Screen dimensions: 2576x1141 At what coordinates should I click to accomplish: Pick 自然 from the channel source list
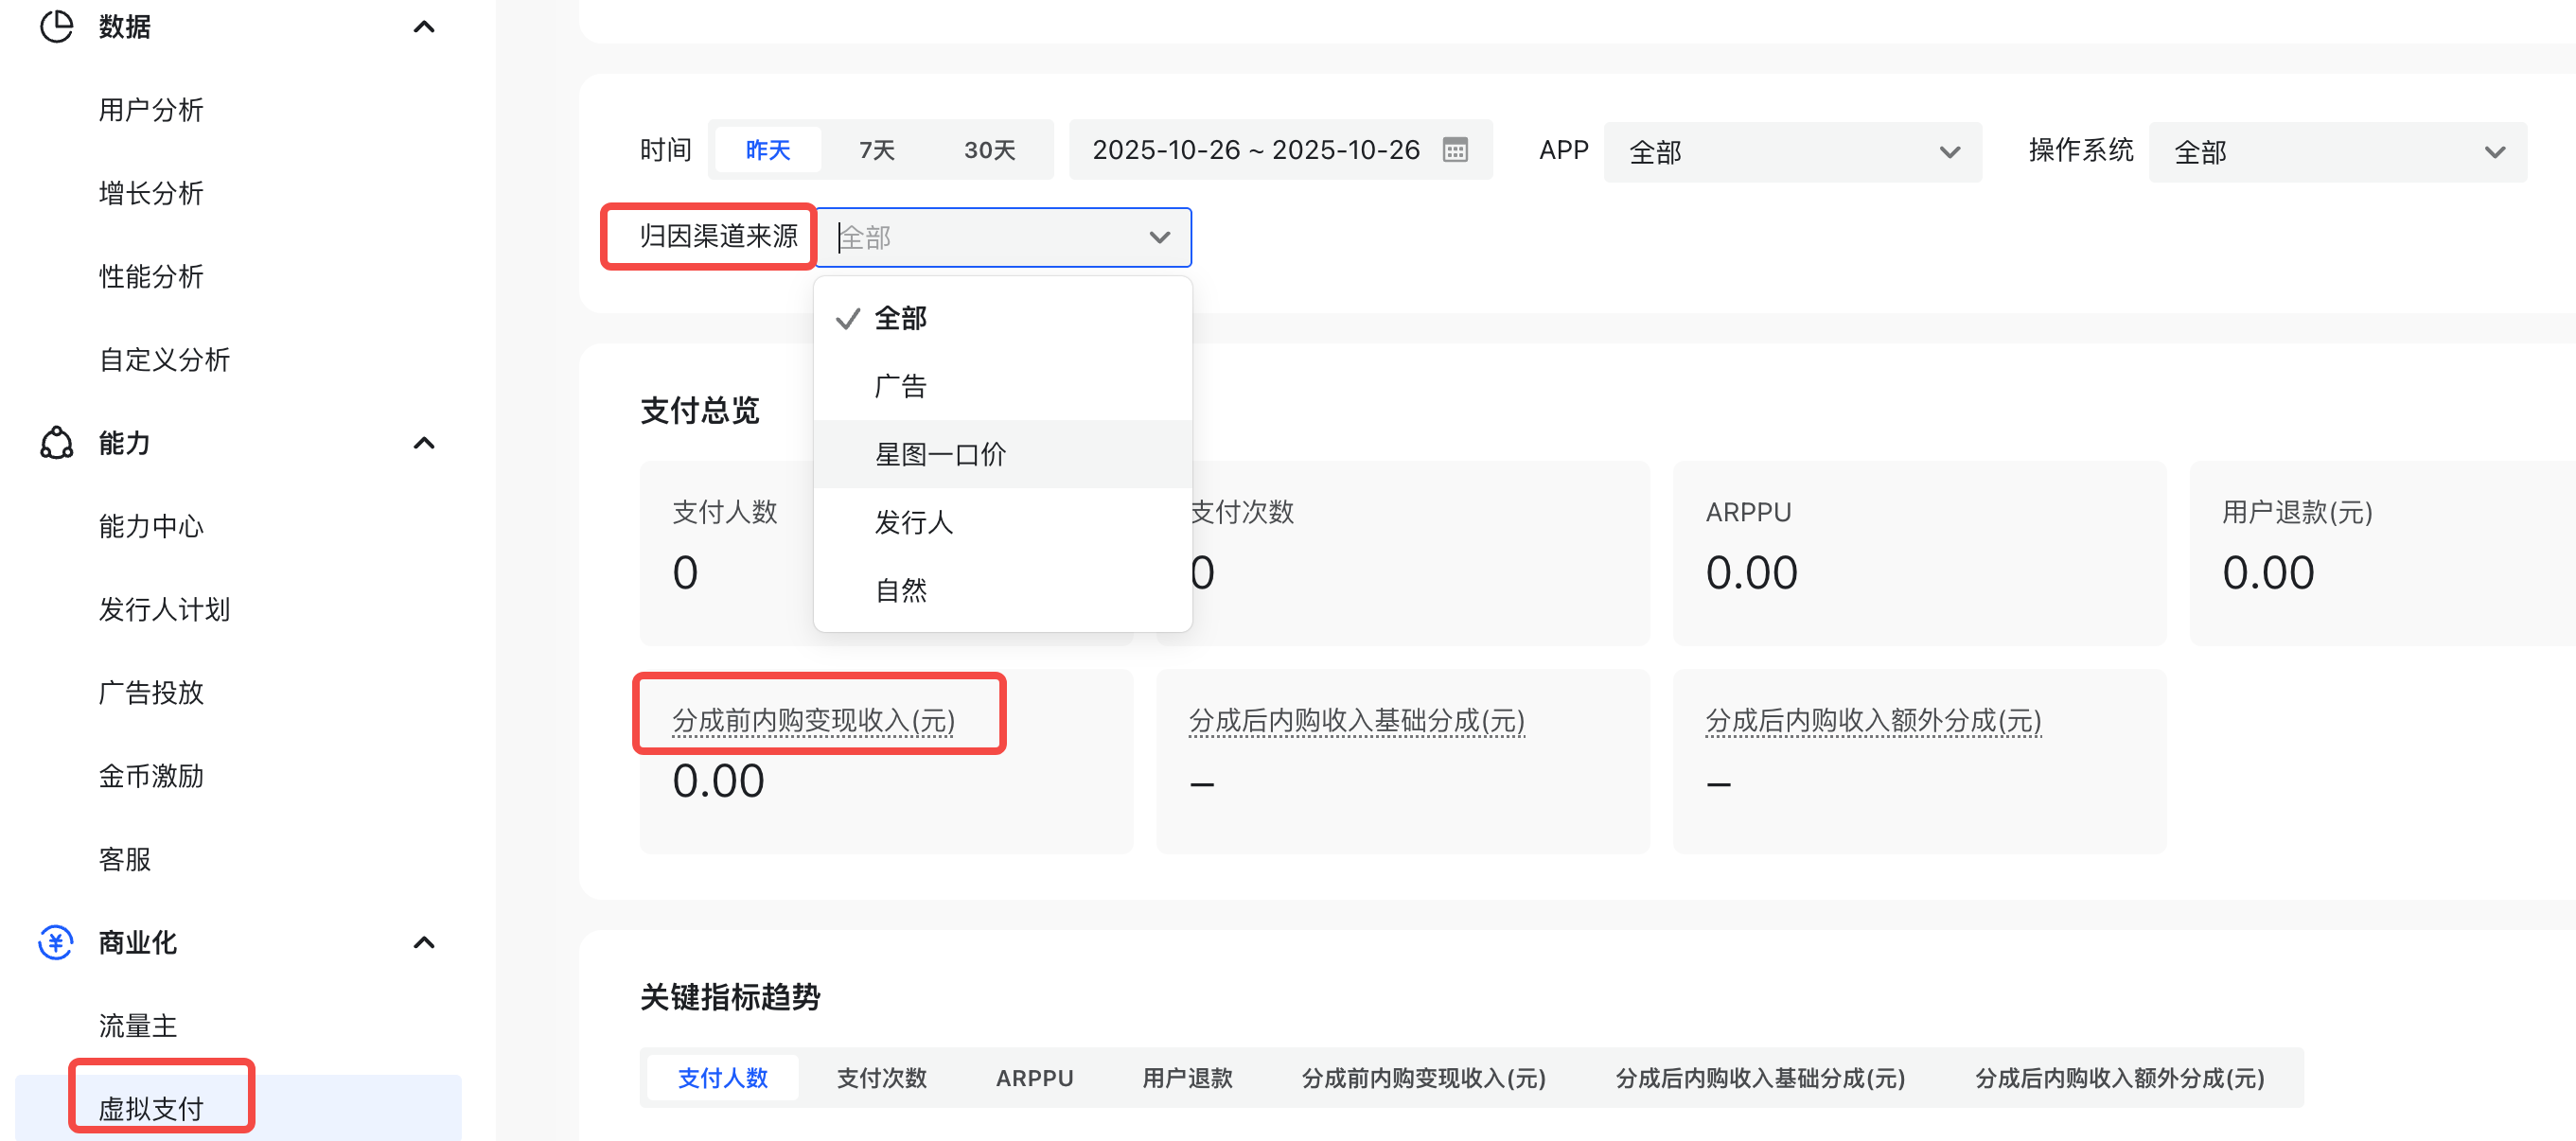click(x=900, y=590)
